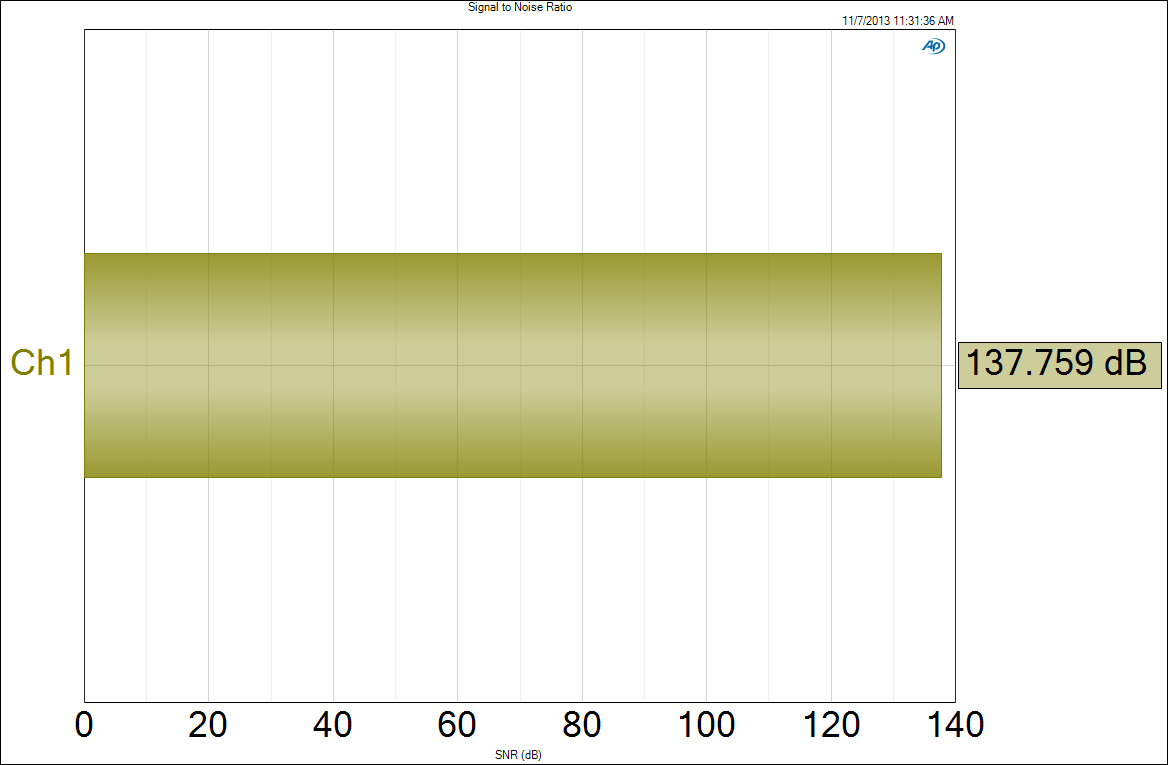Click the 60 axis tick label

(x=457, y=724)
